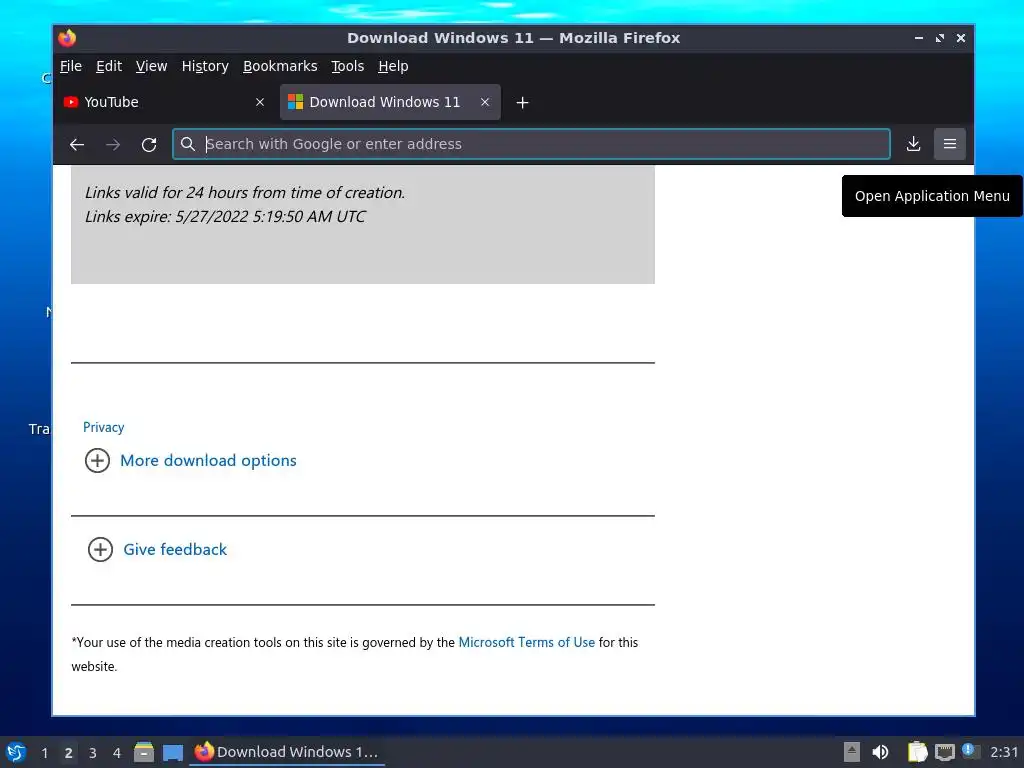This screenshot has height=768, width=1024.
Task: Go back one page
Action: (77, 144)
